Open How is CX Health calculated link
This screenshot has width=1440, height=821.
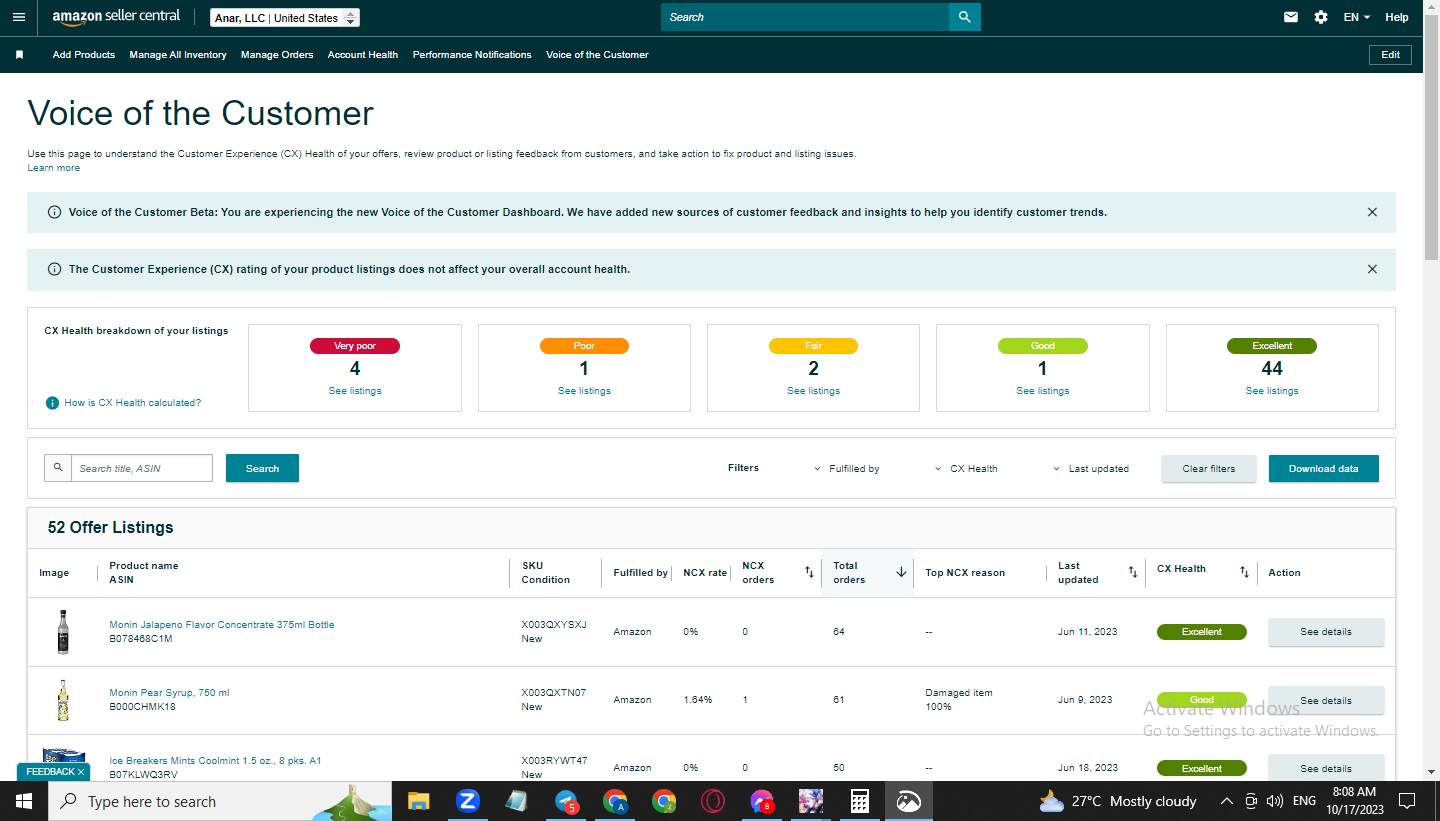(x=132, y=403)
